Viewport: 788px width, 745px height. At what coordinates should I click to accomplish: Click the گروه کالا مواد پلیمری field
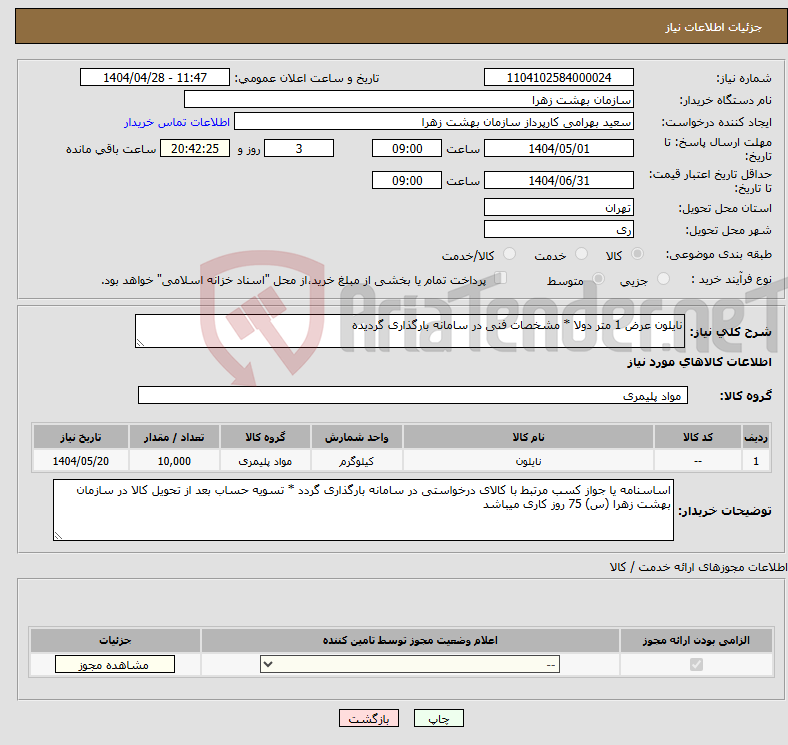pos(412,396)
